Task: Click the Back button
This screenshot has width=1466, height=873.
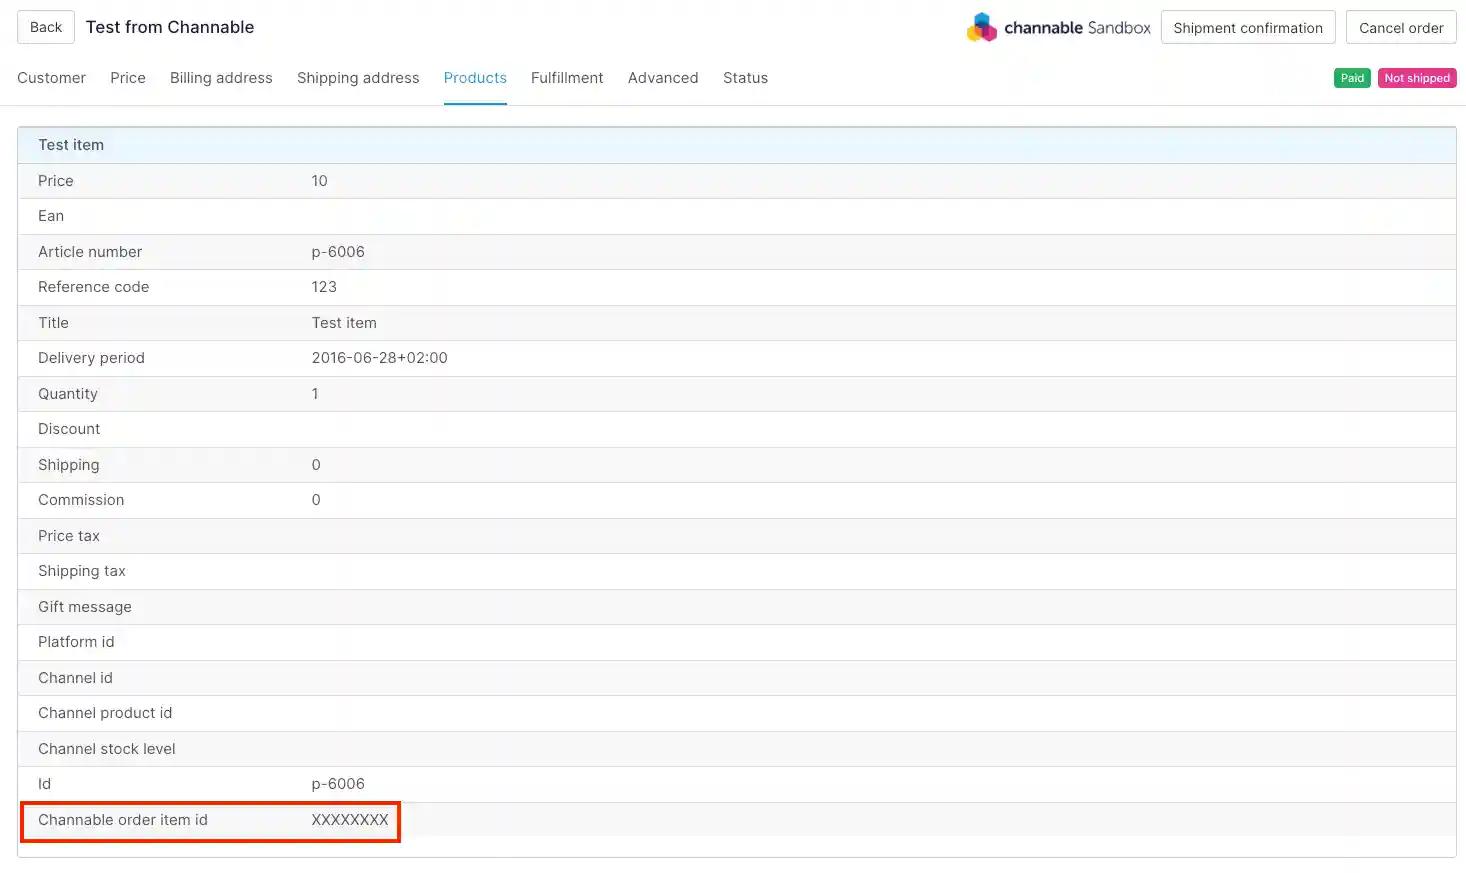Action: point(46,27)
